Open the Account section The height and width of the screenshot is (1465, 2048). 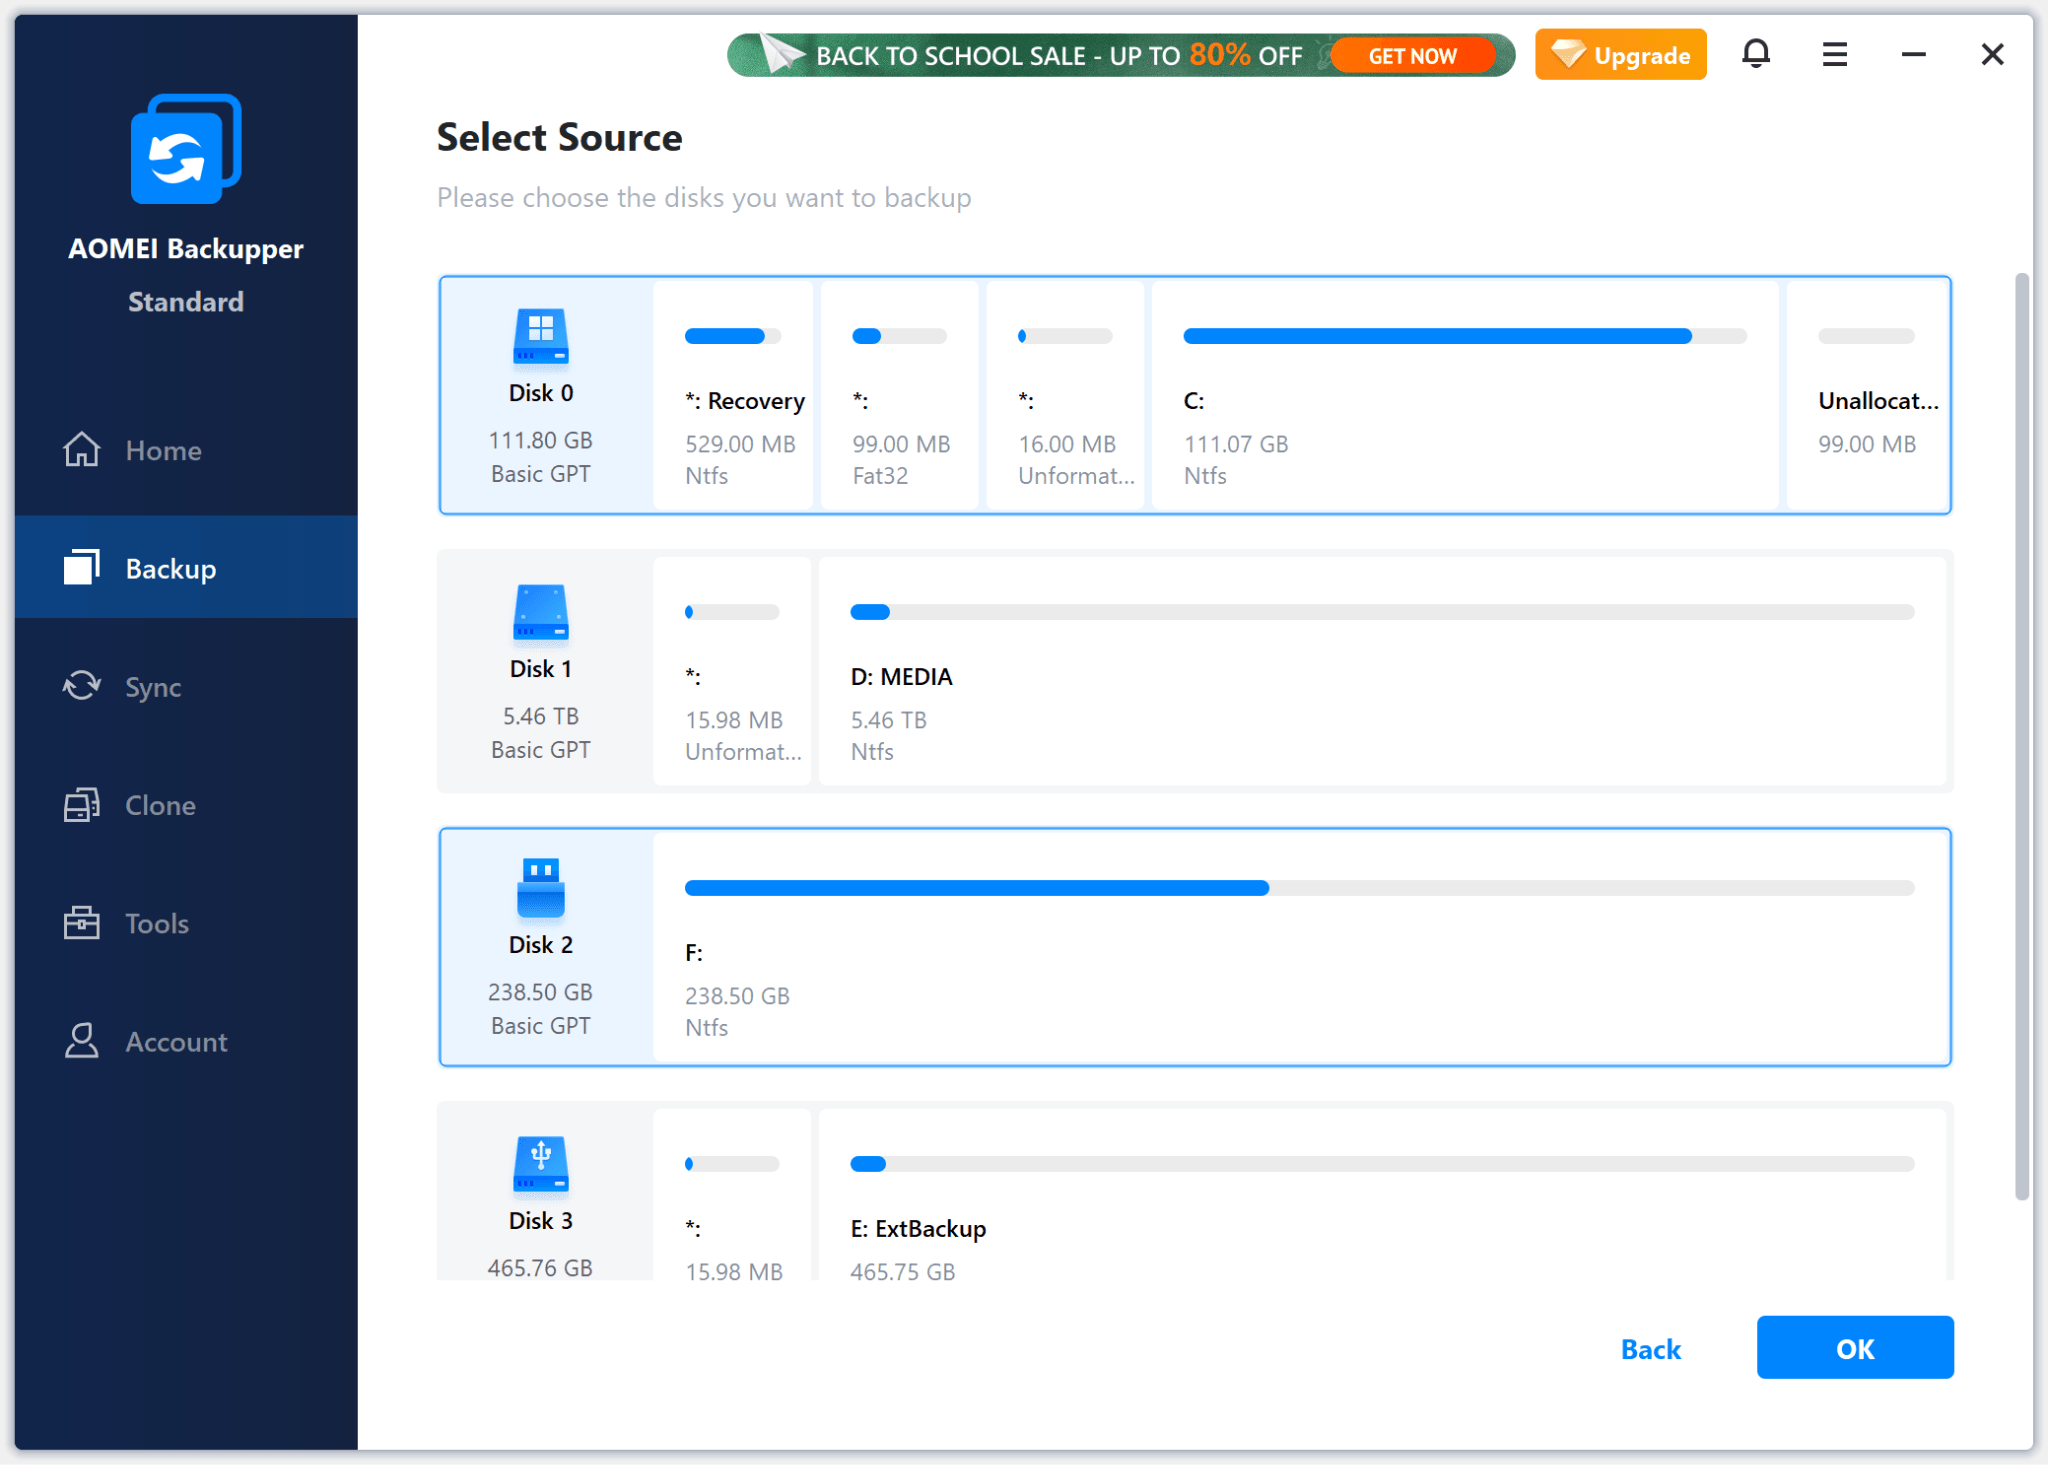click(x=186, y=1041)
